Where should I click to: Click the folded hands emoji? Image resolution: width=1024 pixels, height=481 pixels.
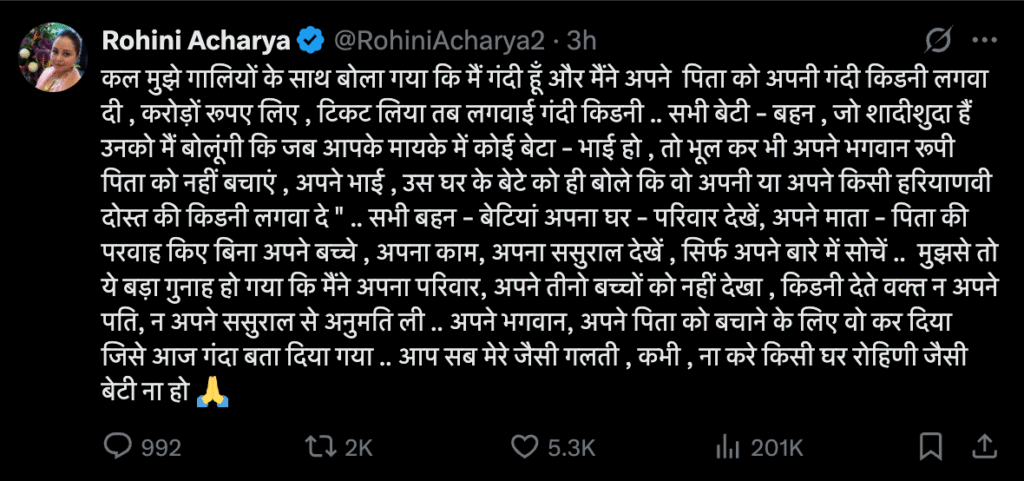[x=212, y=388]
